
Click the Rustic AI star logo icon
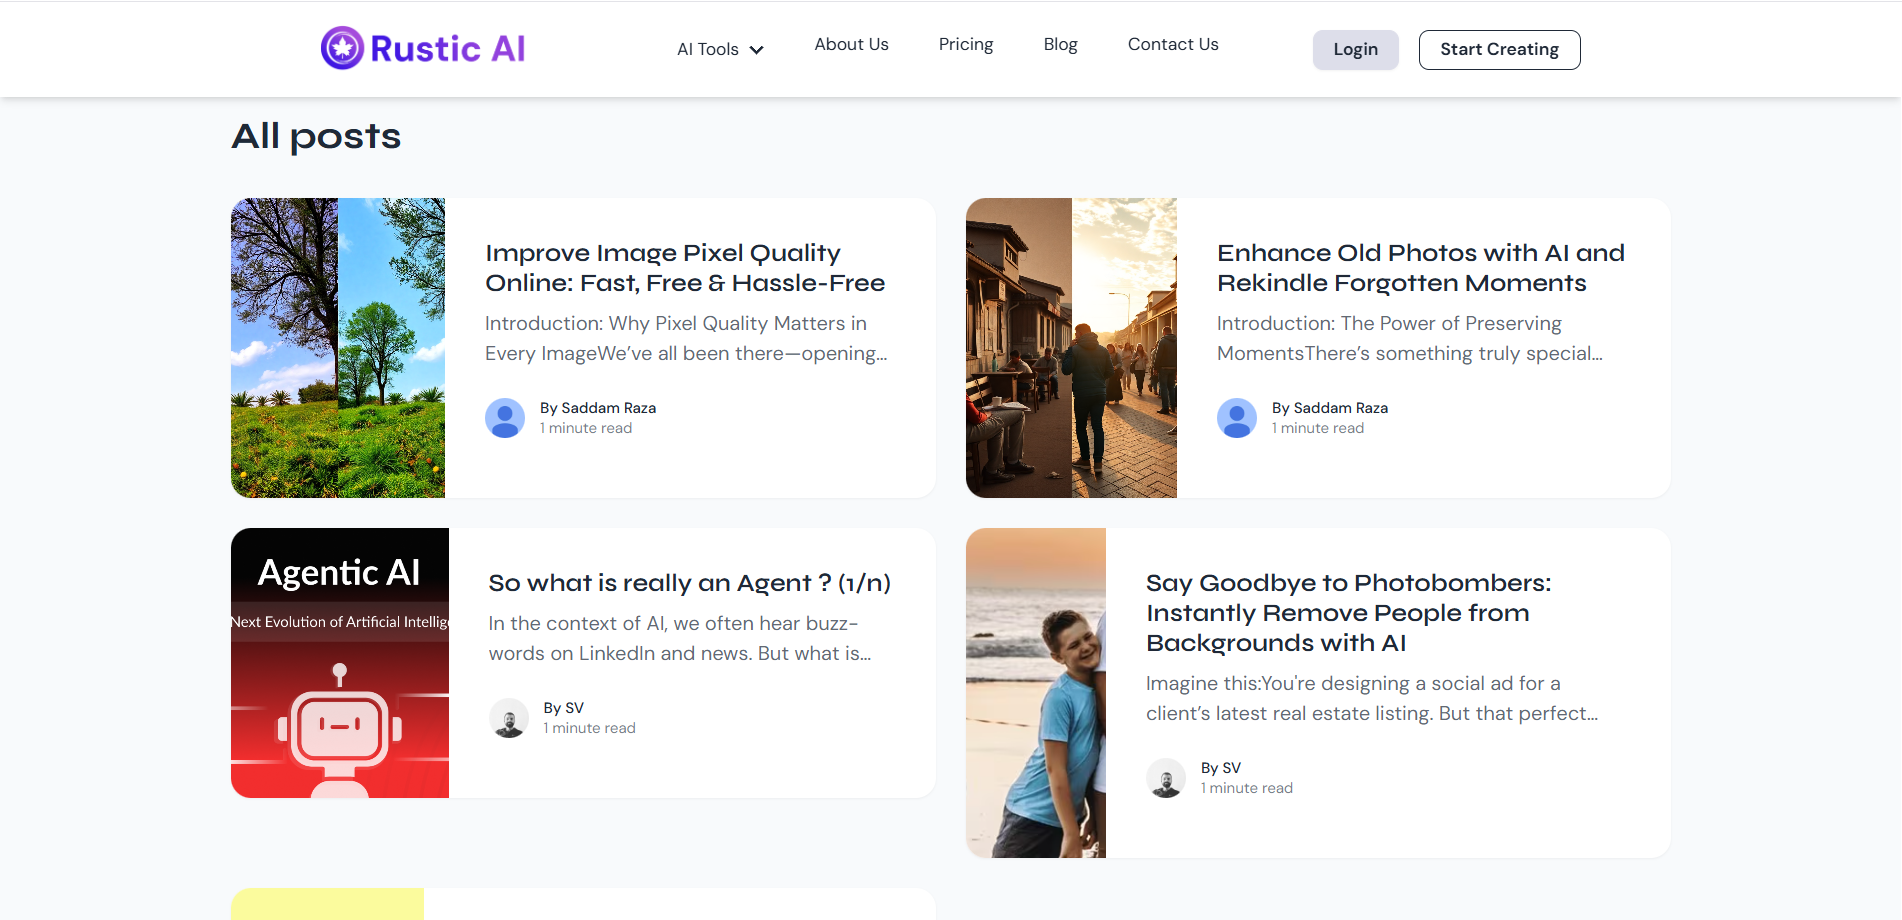(342, 48)
